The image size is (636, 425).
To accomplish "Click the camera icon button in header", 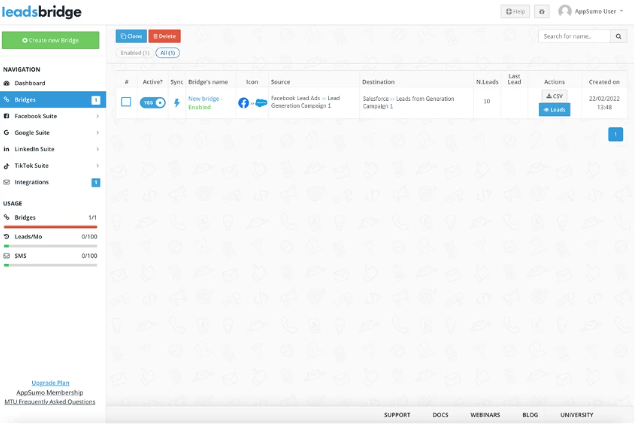I will coord(542,11).
